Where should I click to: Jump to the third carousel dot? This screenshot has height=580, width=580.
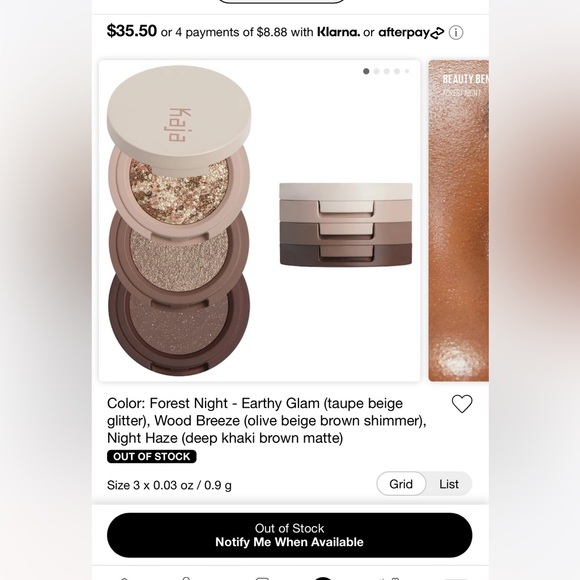[387, 71]
